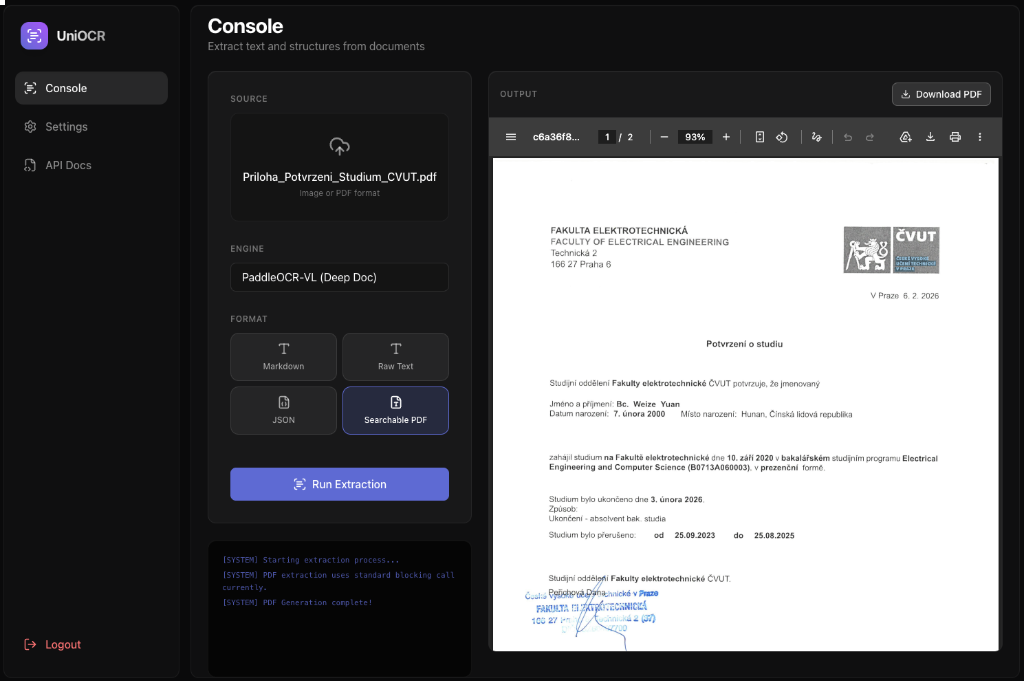Click the UniOCR logo icon

pyautogui.click(x=34, y=36)
